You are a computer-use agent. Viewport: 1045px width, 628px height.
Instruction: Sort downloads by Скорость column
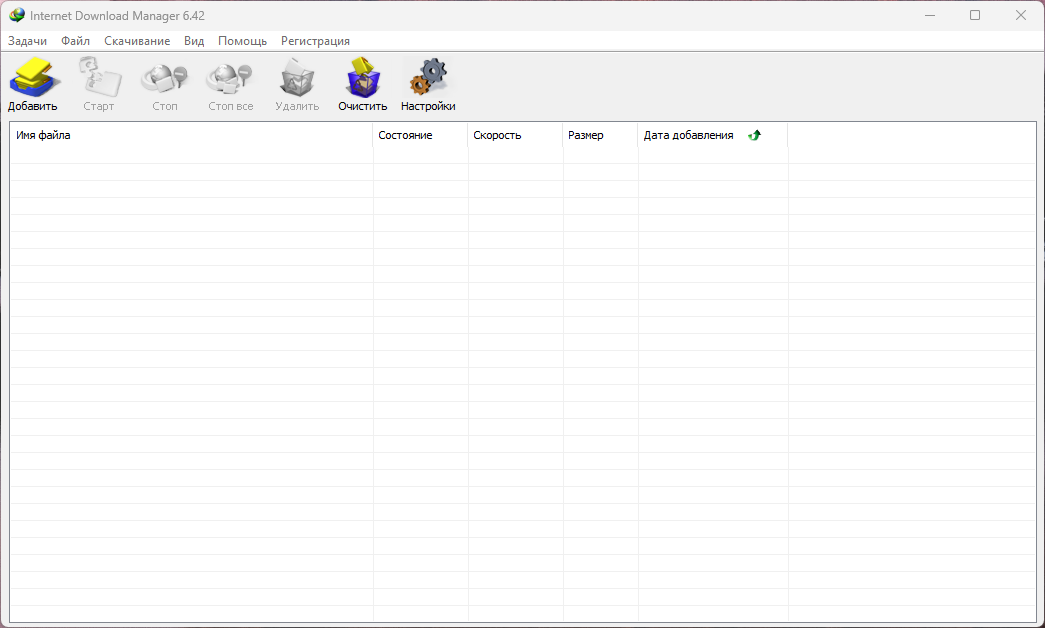pyautogui.click(x=514, y=135)
